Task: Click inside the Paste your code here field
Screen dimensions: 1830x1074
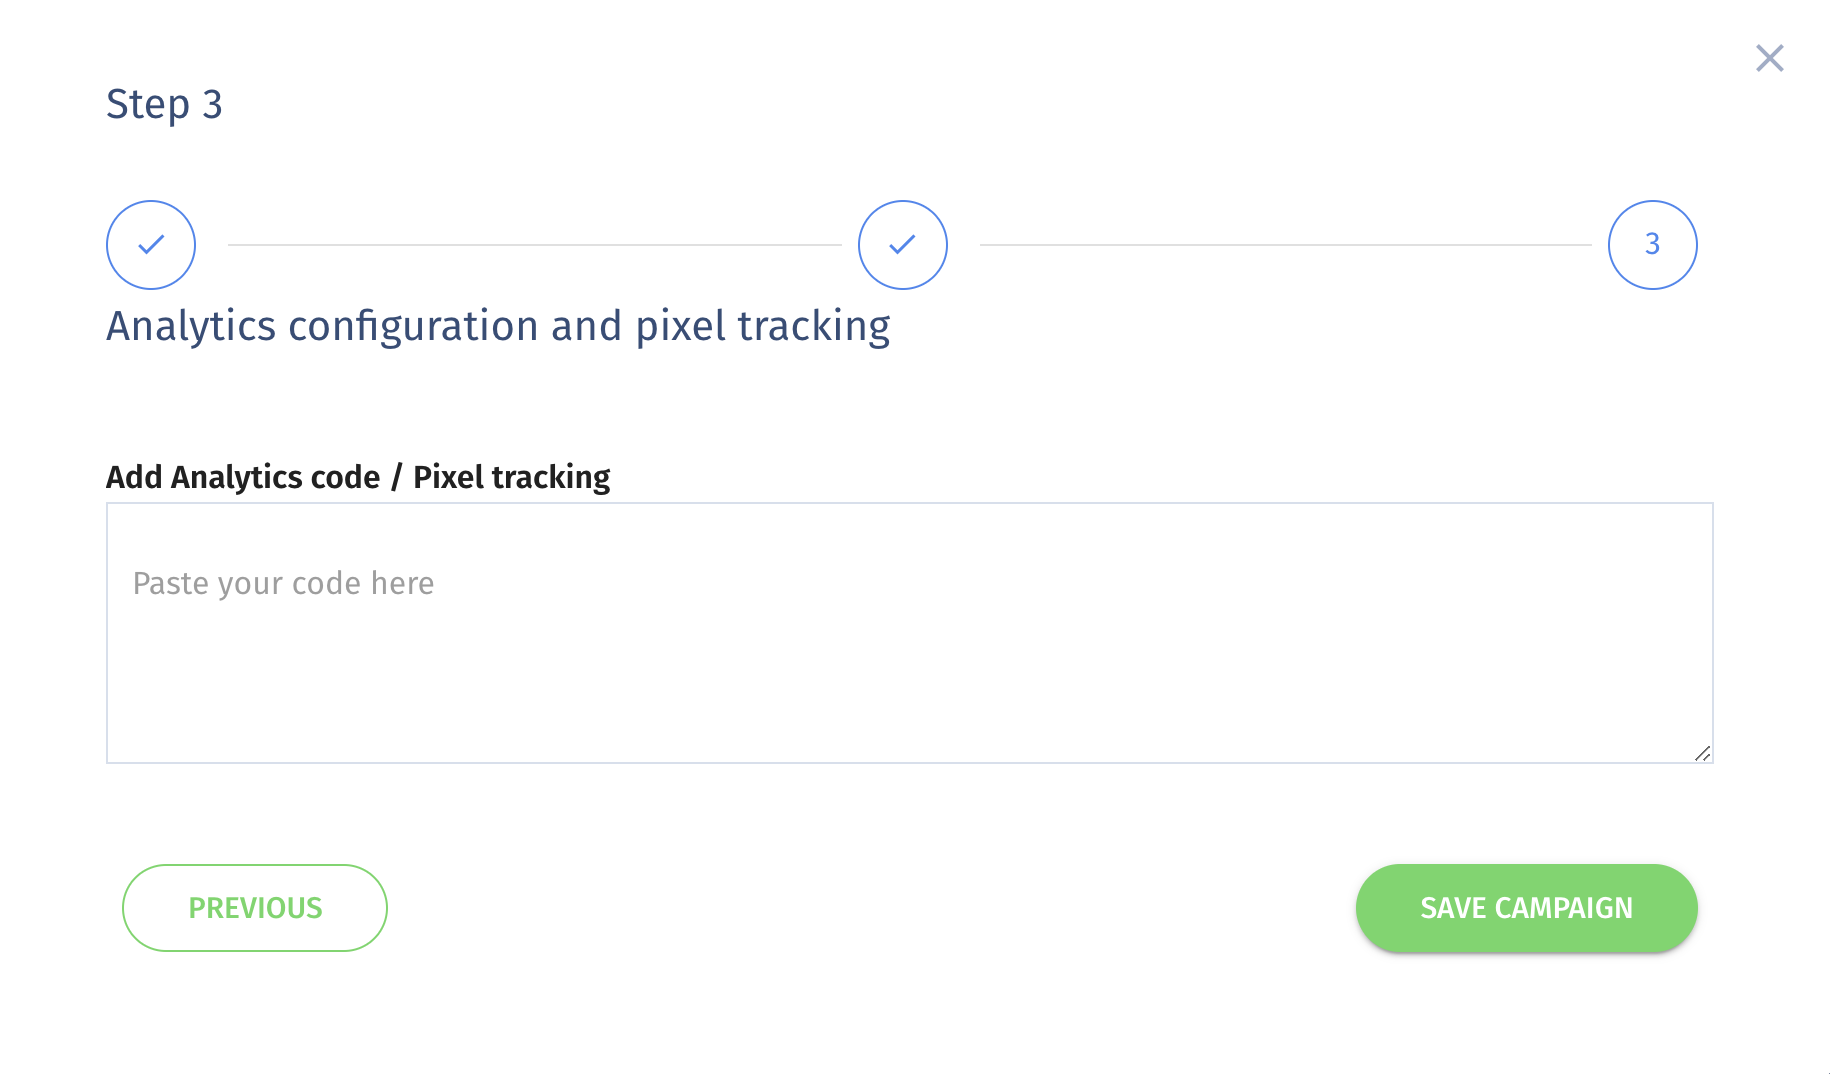Action: click(x=910, y=633)
